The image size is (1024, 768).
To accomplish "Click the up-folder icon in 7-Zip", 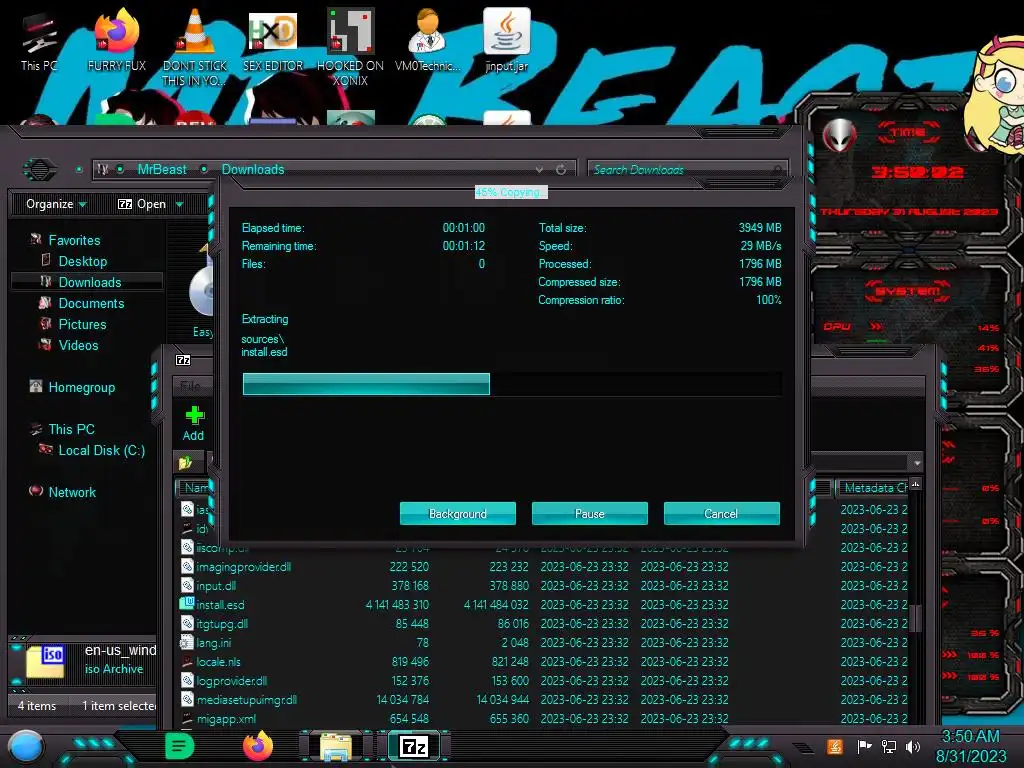I will [185, 463].
